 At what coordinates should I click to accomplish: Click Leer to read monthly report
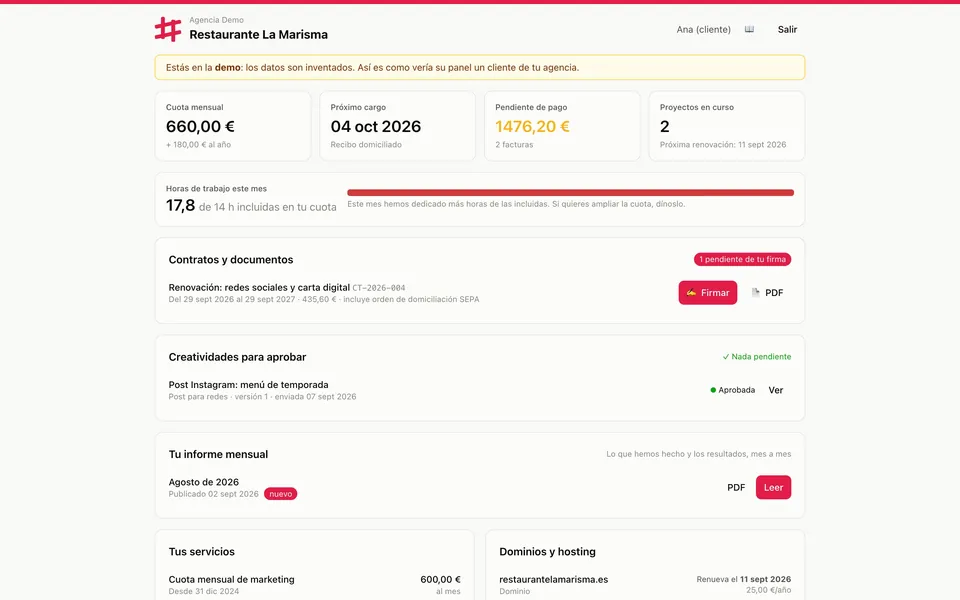773,487
